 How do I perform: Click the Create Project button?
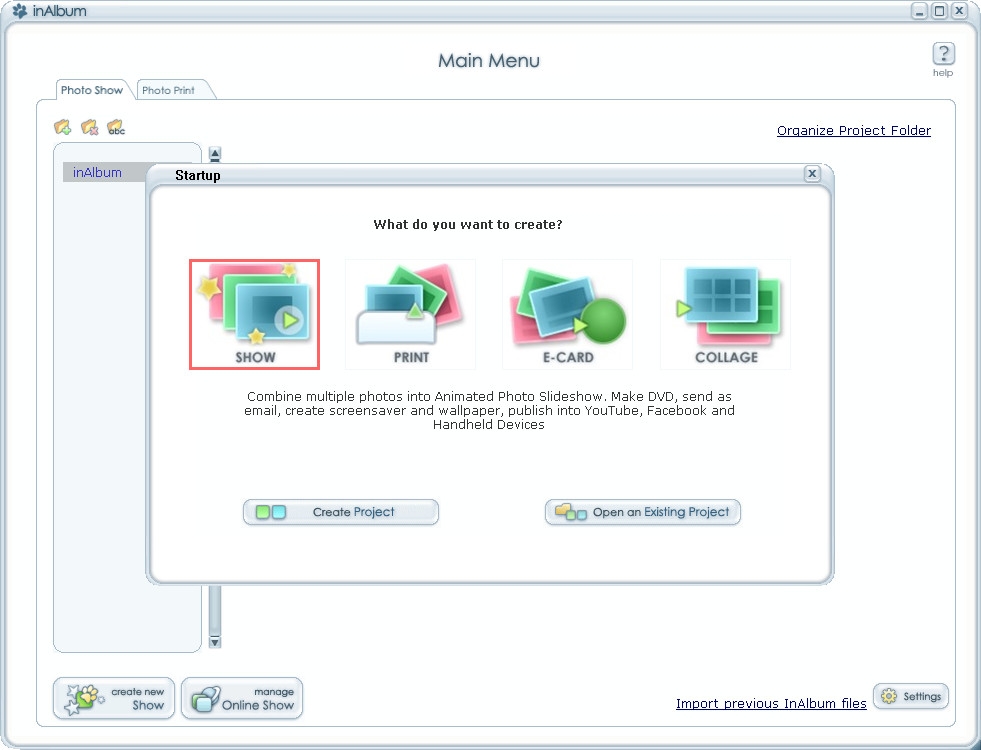click(340, 511)
